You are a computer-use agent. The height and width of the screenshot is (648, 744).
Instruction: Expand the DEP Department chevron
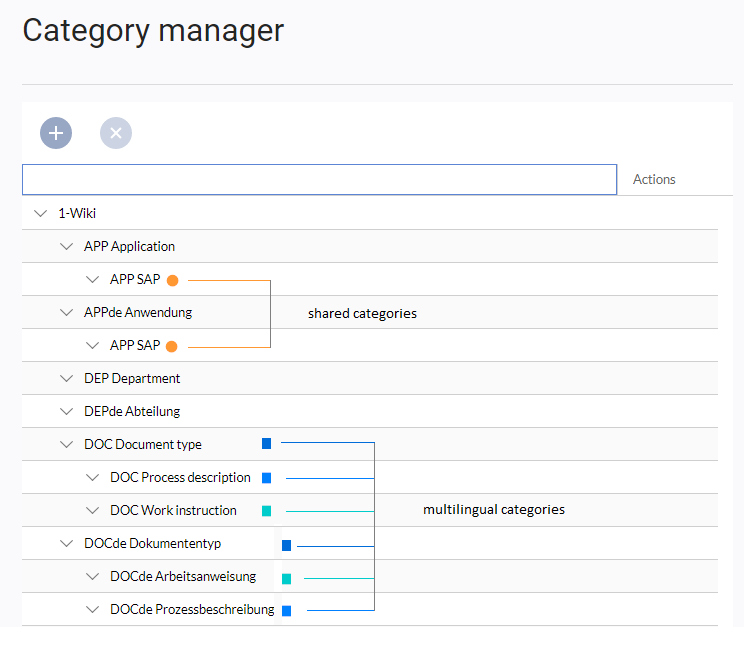(x=66, y=379)
